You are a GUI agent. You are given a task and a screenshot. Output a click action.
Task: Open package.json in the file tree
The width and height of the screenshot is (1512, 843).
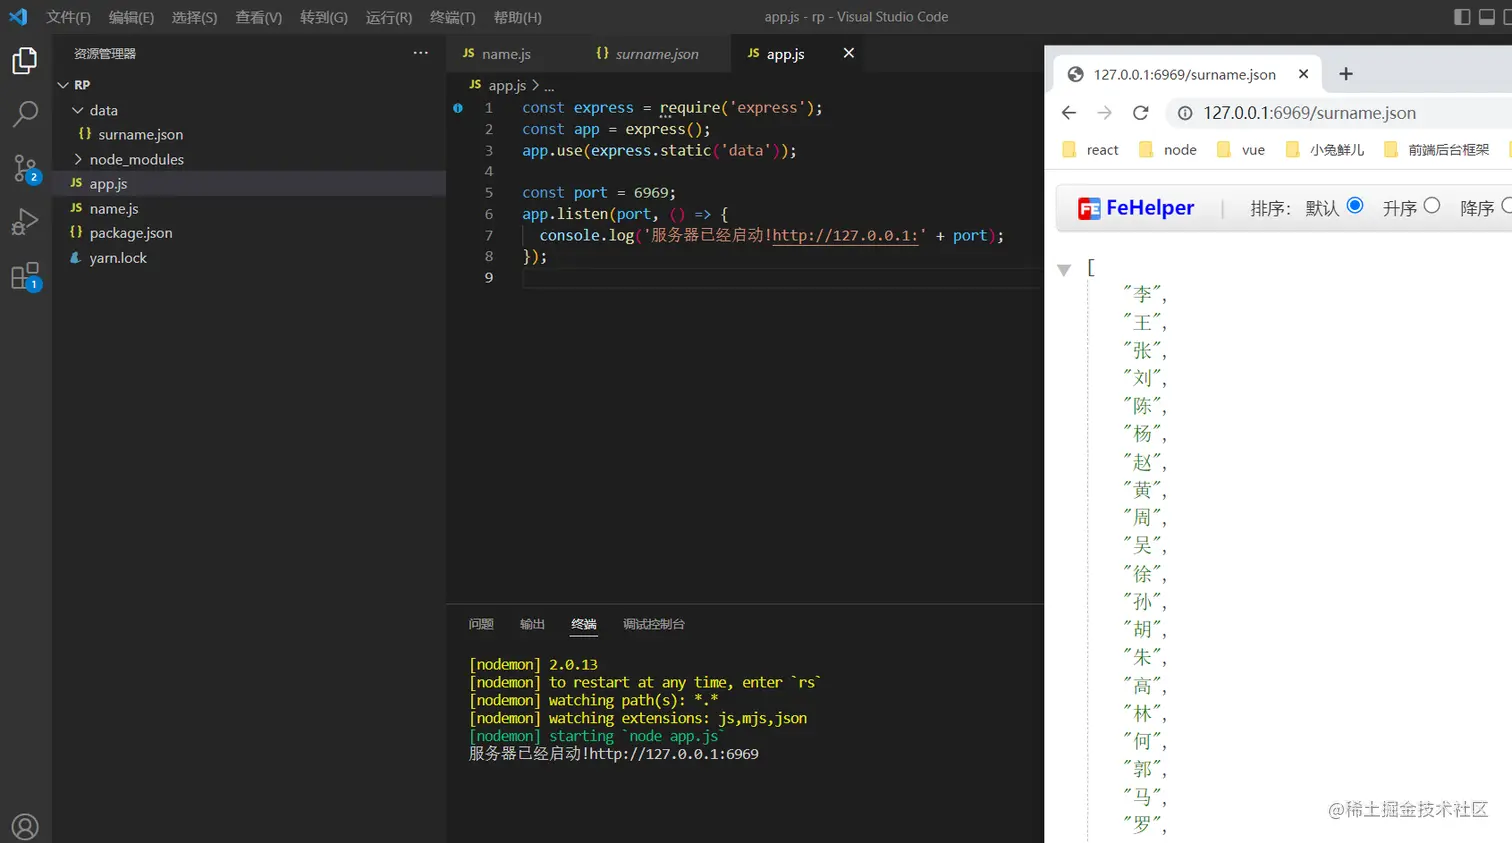point(249,232)
